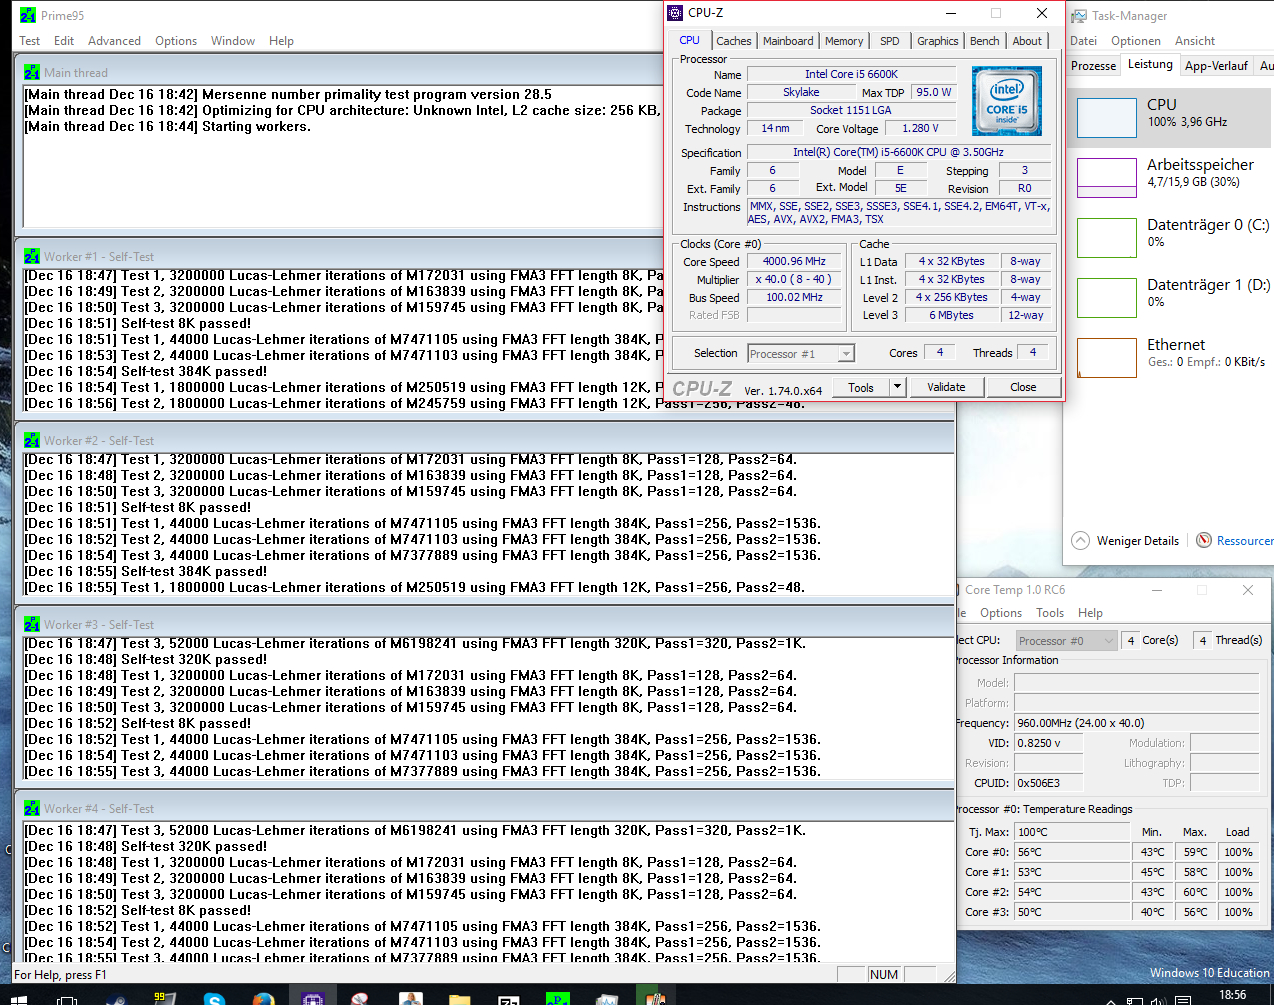Click the Main thread window icon
This screenshot has height=1005, width=1274.
pos(32,72)
